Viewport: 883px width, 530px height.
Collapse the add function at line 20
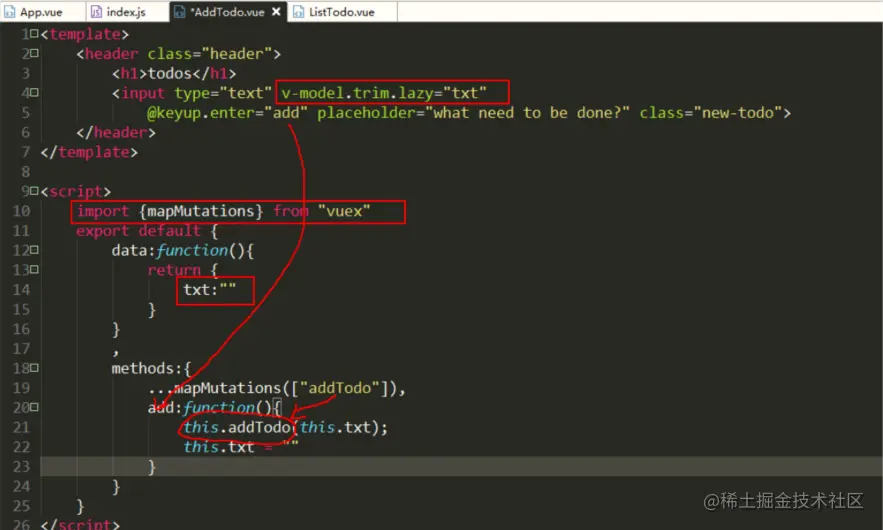point(34,407)
